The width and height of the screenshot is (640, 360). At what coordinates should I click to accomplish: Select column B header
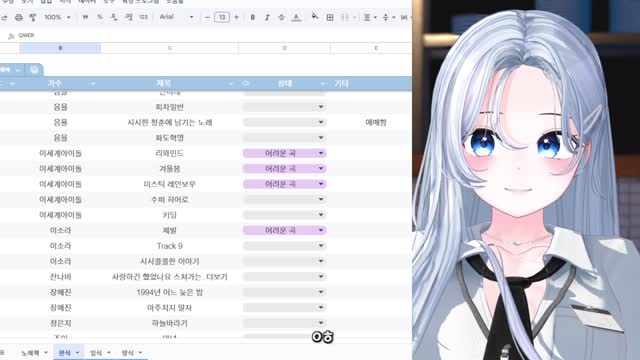(60, 48)
